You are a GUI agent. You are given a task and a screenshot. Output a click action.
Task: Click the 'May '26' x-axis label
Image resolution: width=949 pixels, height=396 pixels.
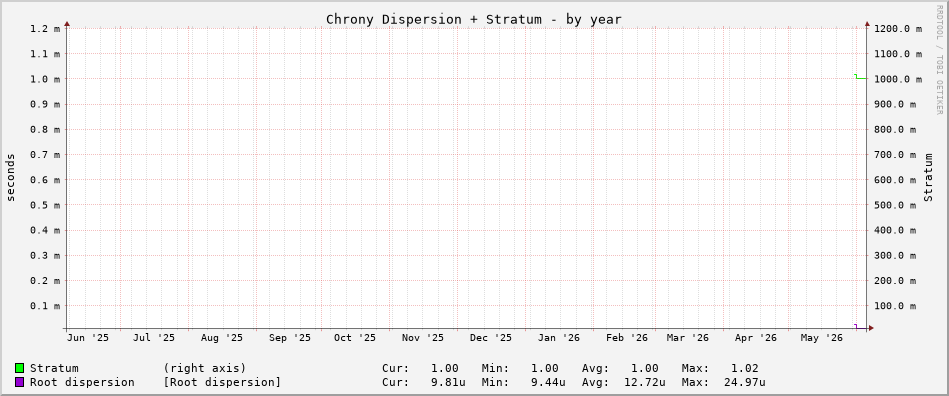(821, 338)
